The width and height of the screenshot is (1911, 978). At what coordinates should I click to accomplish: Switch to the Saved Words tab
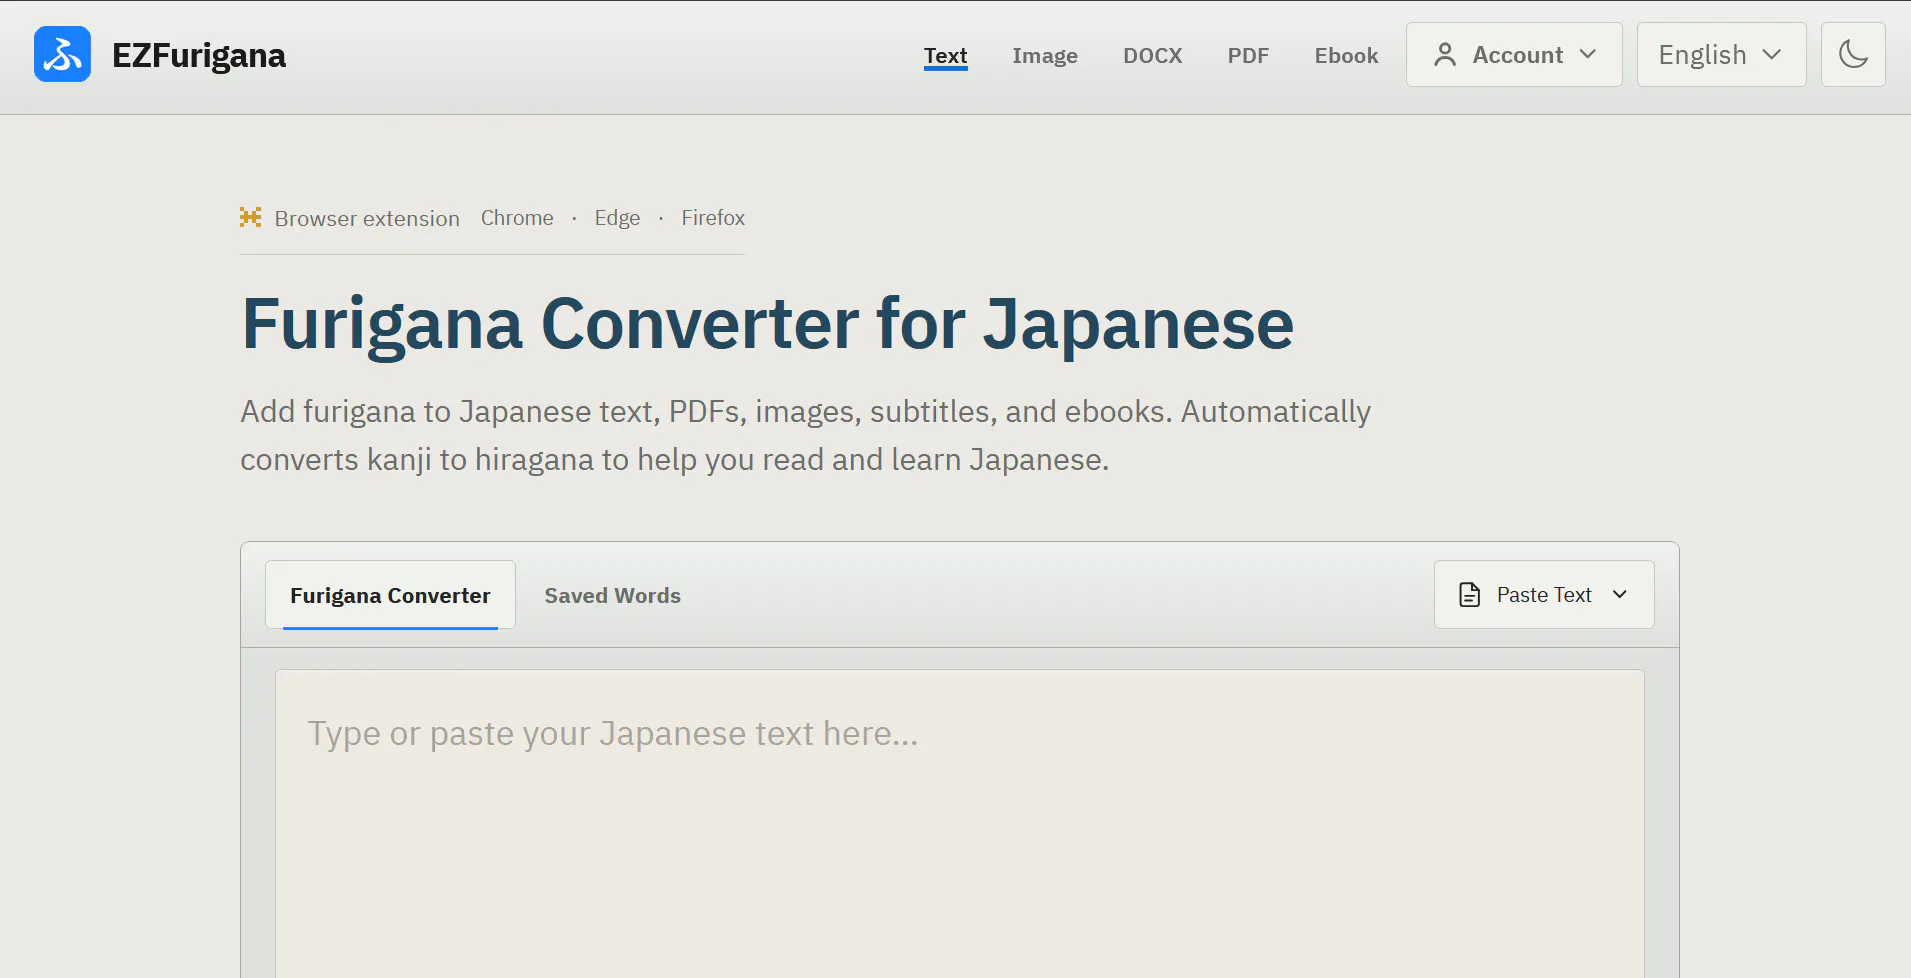click(x=612, y=595)
